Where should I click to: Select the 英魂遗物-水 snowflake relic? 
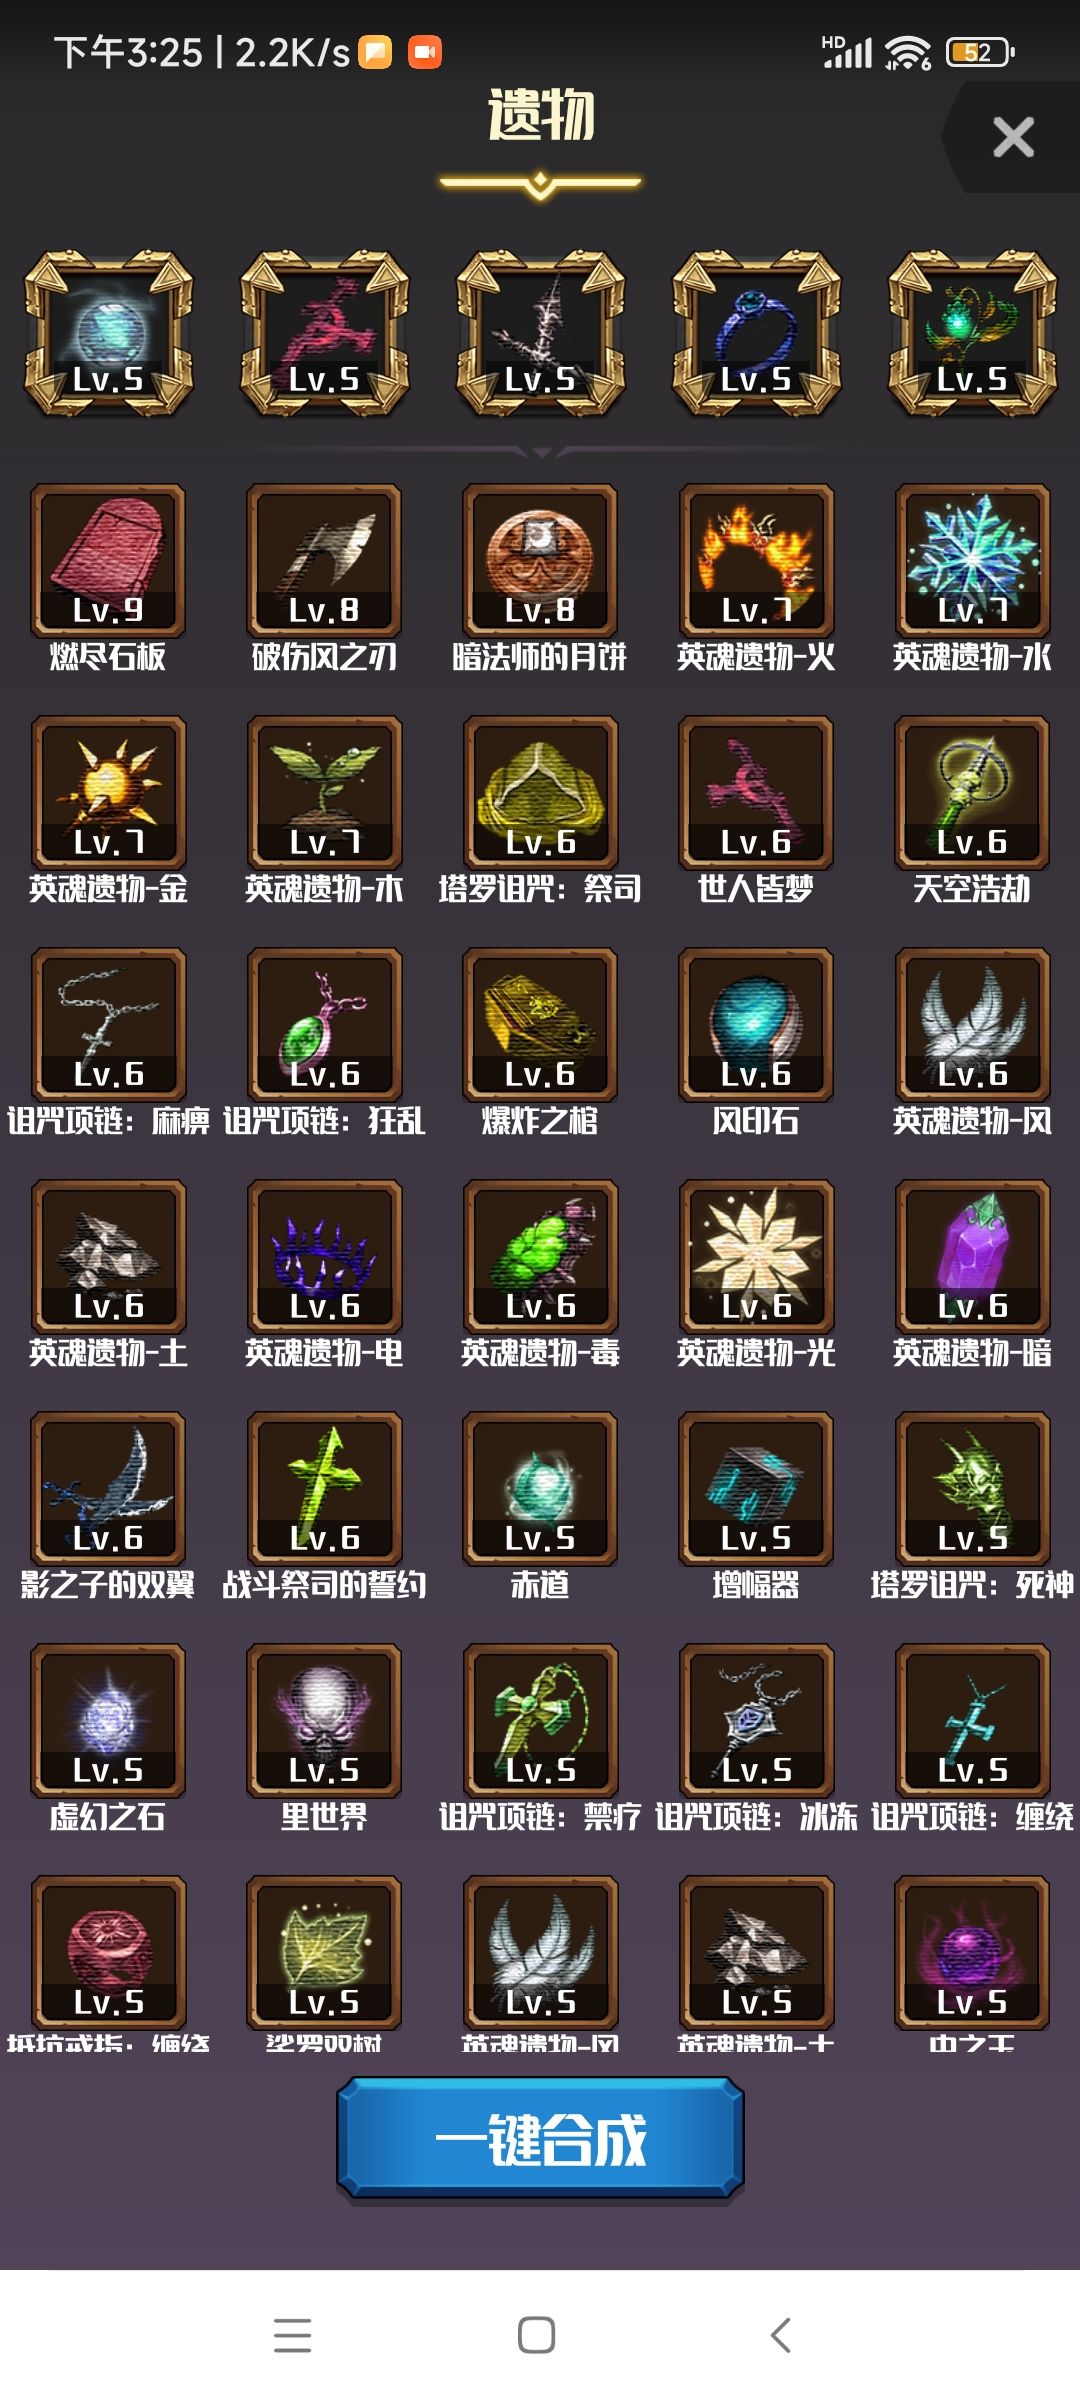(x=972, y=560)
